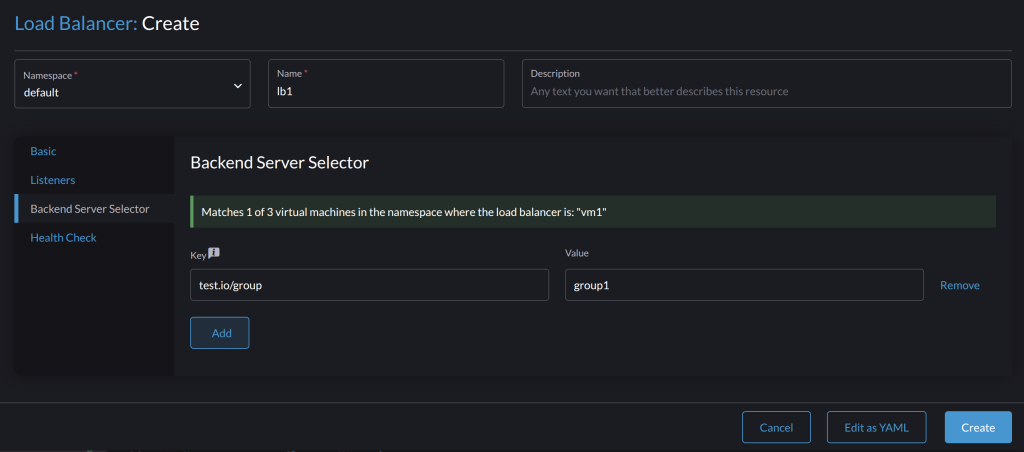Click into the Description text field
1024x452 pixels.
pos(766,91)
